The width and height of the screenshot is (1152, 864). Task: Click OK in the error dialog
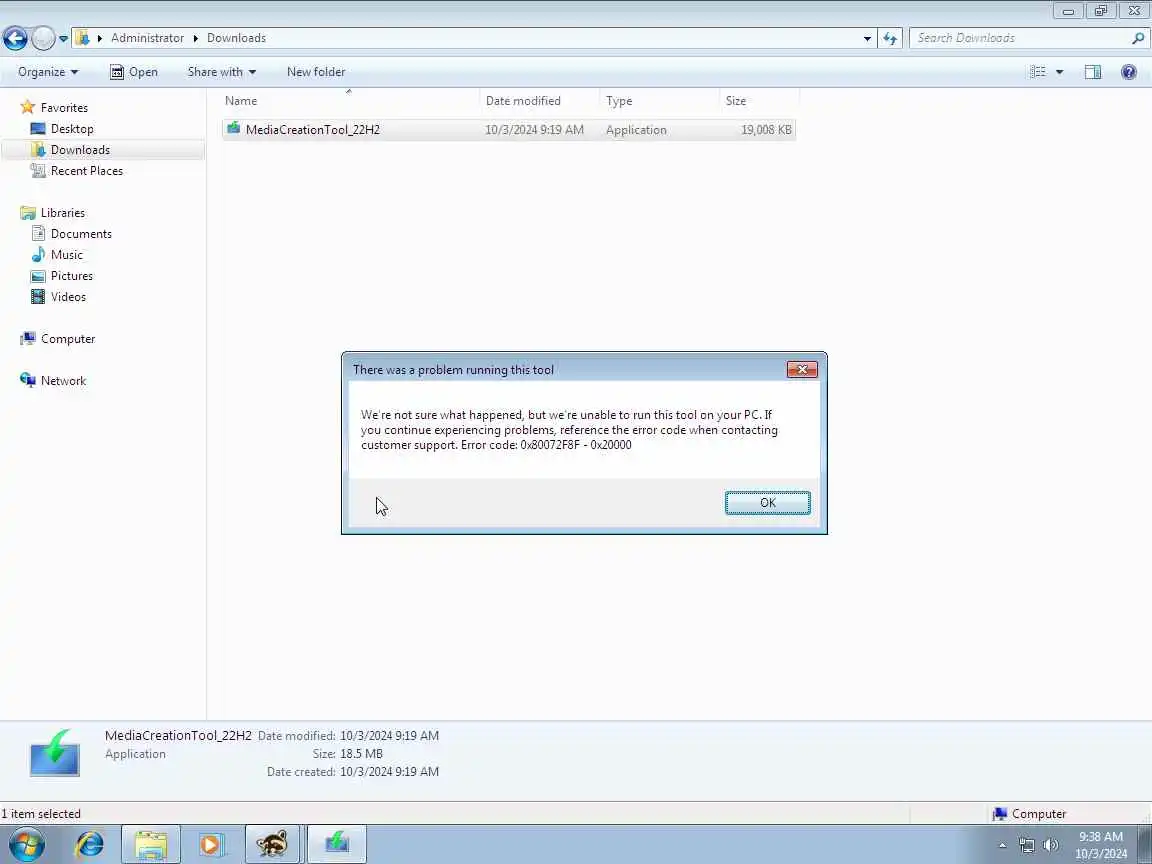point(767,503)
